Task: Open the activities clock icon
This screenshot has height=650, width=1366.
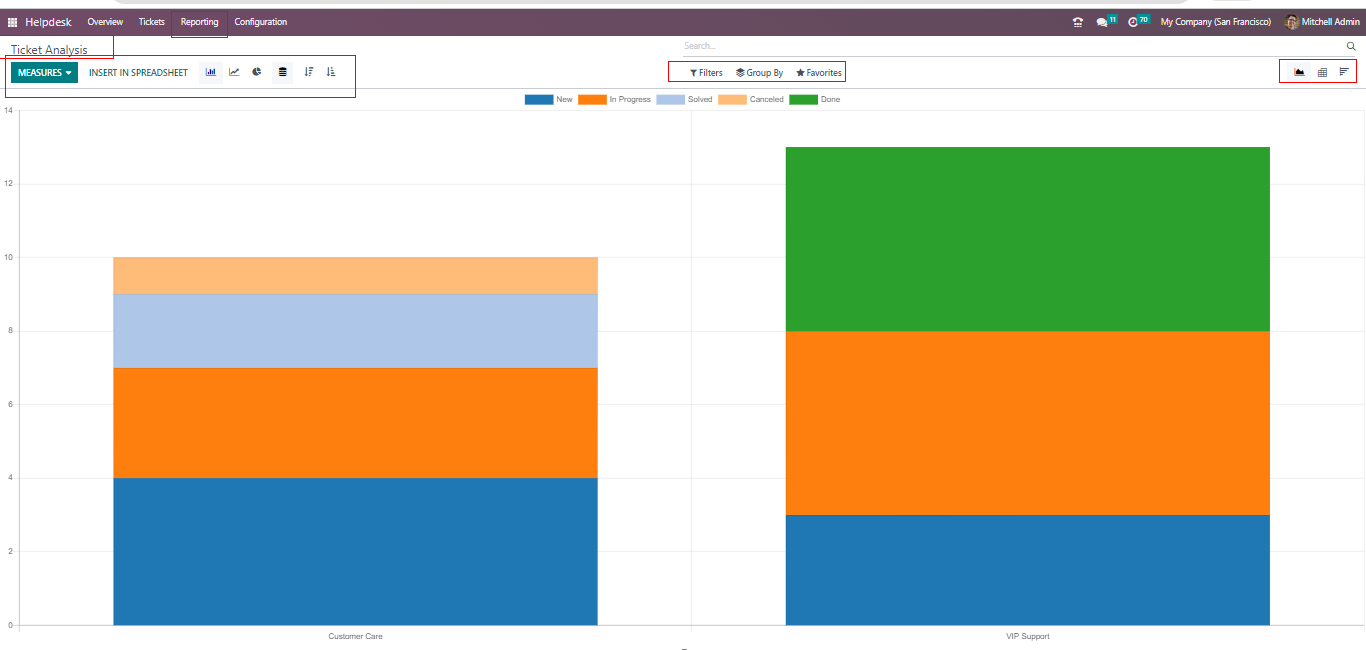Action: 1133,22
